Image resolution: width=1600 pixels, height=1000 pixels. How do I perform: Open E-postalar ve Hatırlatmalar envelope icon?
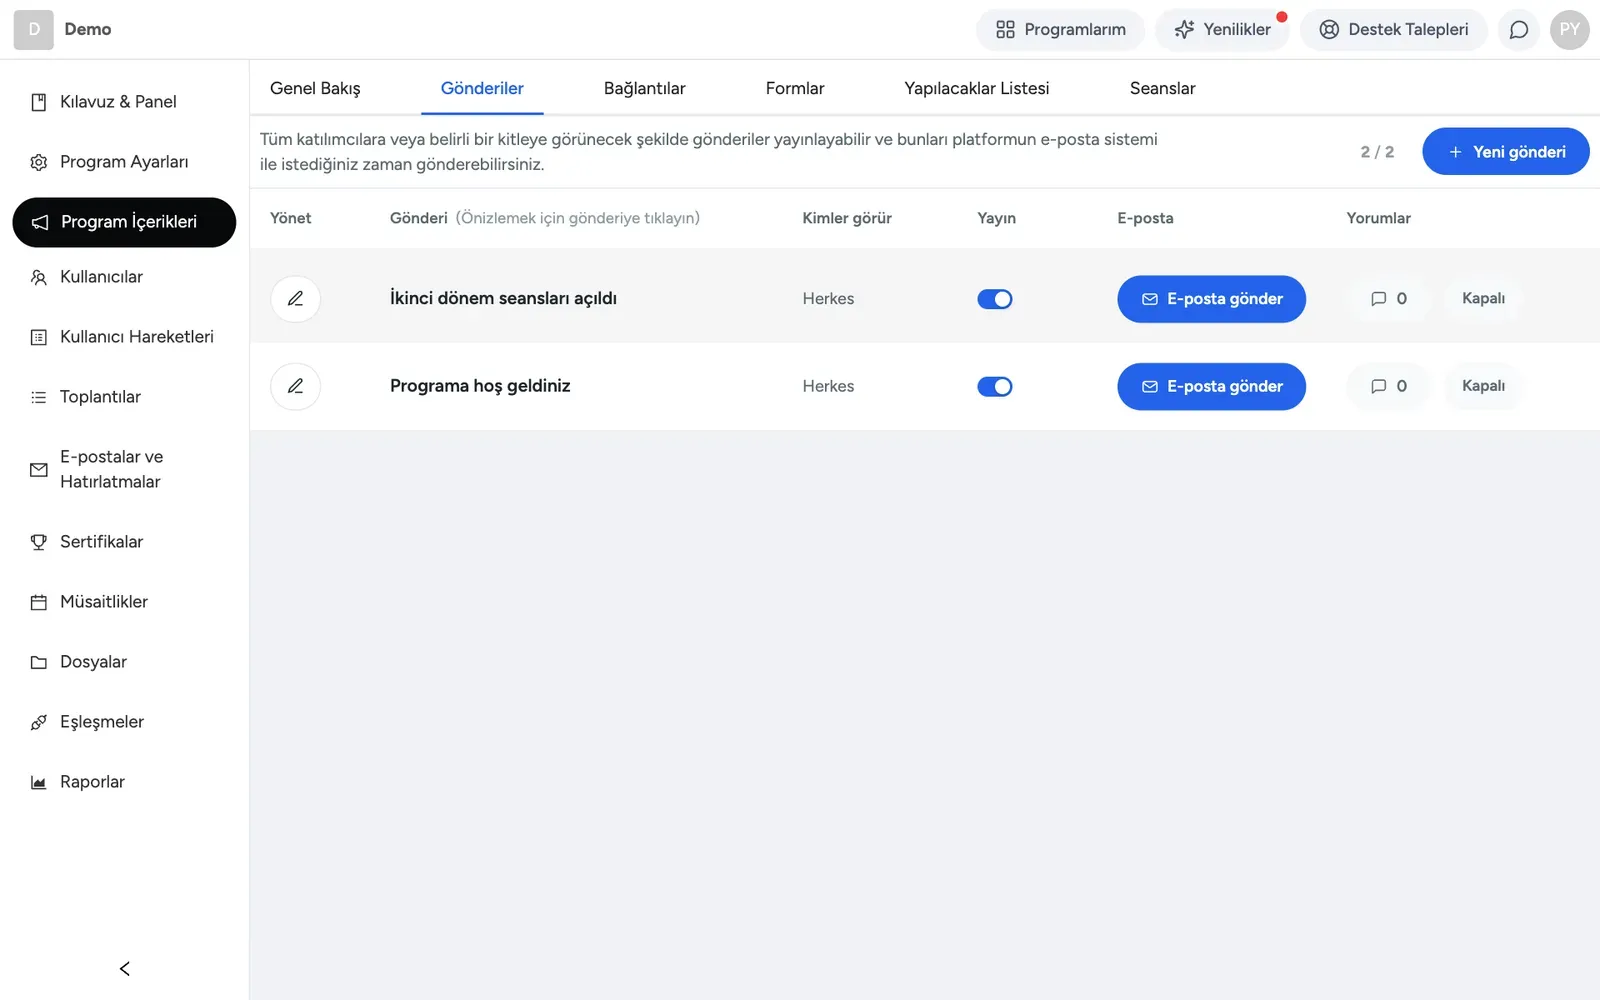click(x=39, y=469)
